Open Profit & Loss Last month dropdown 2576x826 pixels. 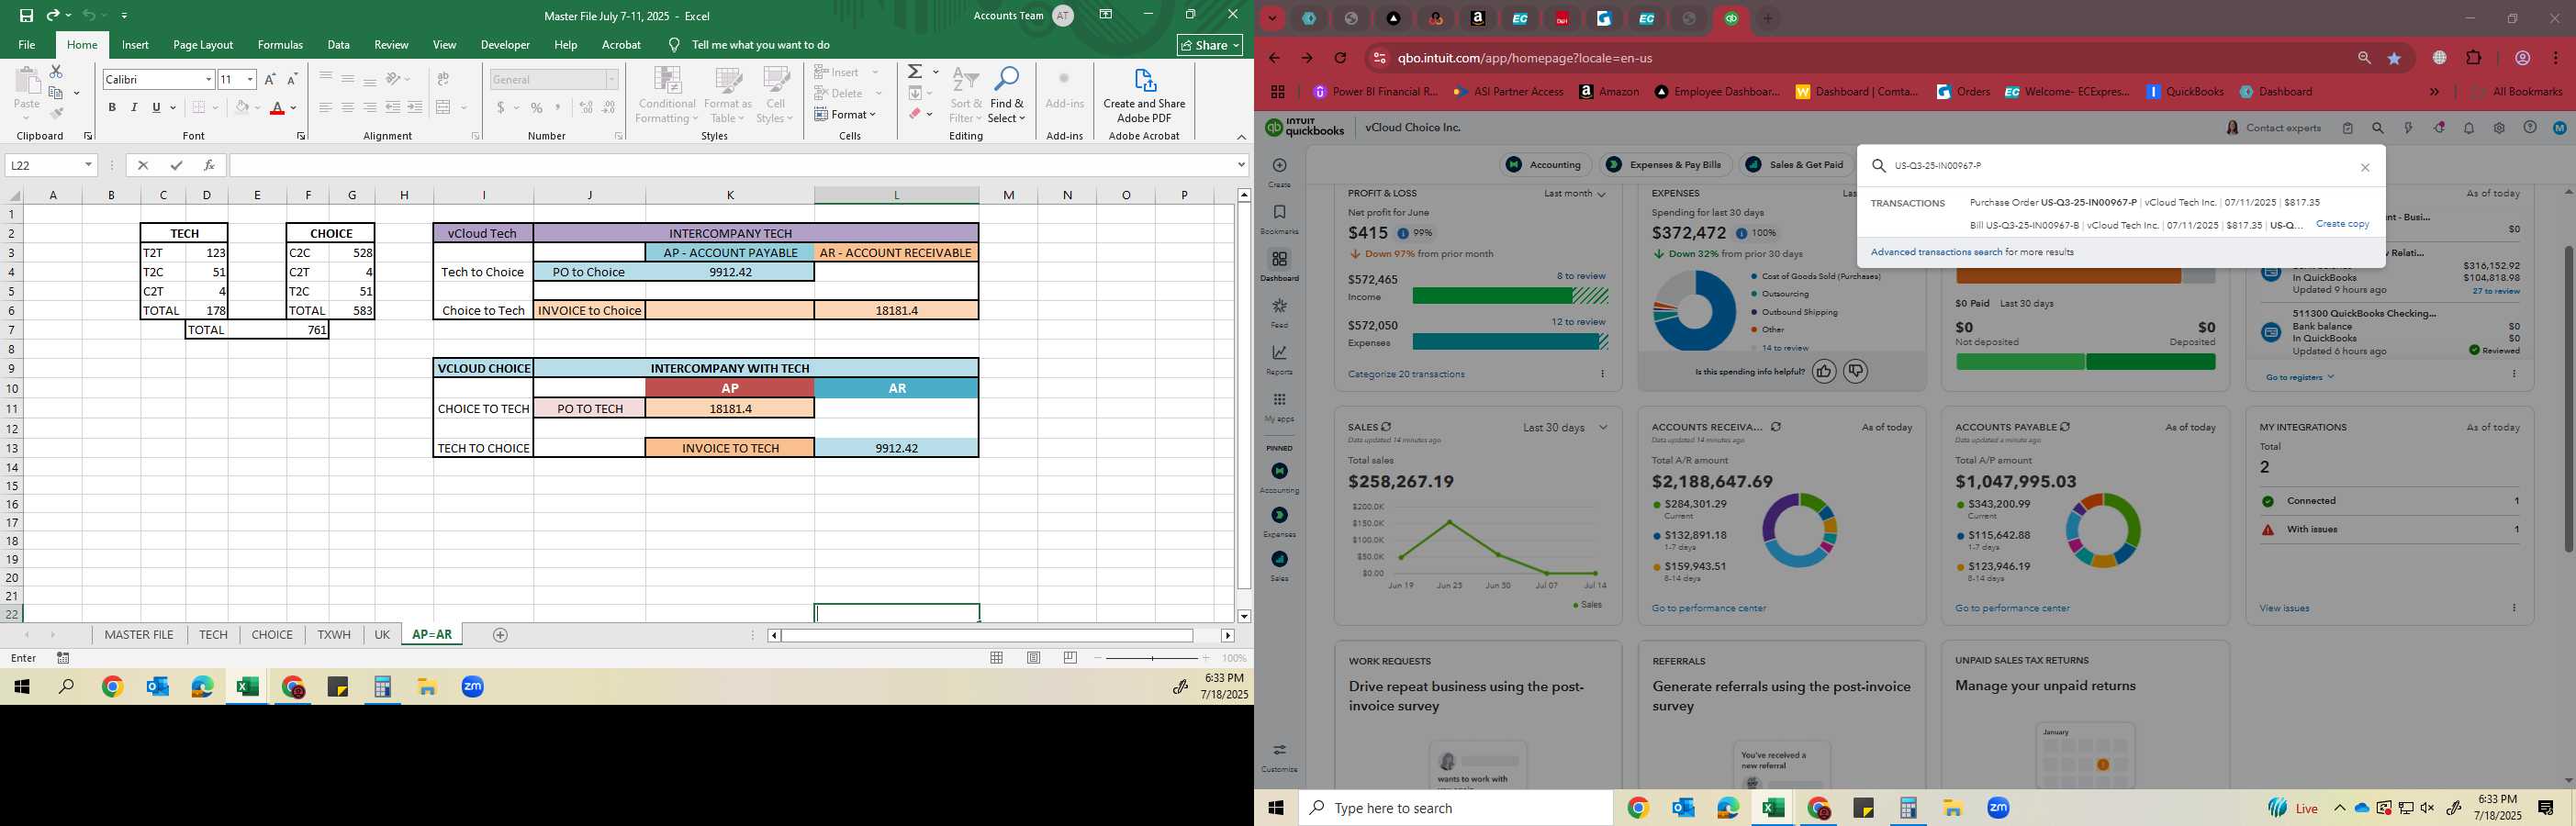click(1575, 193)
